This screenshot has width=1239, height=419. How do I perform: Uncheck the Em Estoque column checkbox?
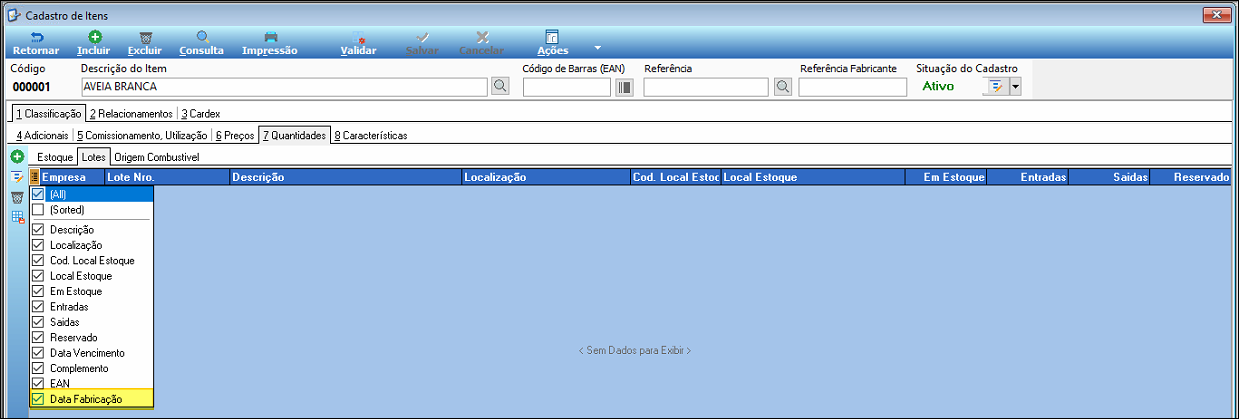[38, 291]
